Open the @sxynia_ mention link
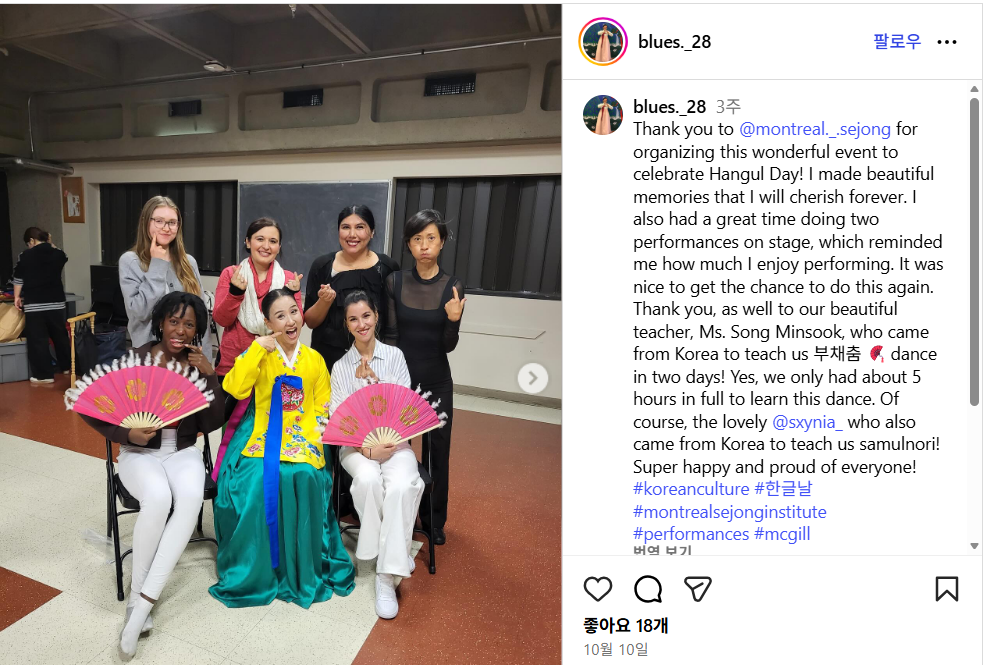 [x=807, y=422]
